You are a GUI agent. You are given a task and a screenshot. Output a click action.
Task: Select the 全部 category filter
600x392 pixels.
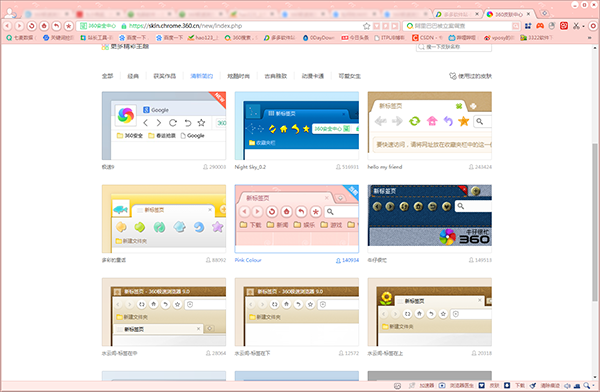[107, 76]
